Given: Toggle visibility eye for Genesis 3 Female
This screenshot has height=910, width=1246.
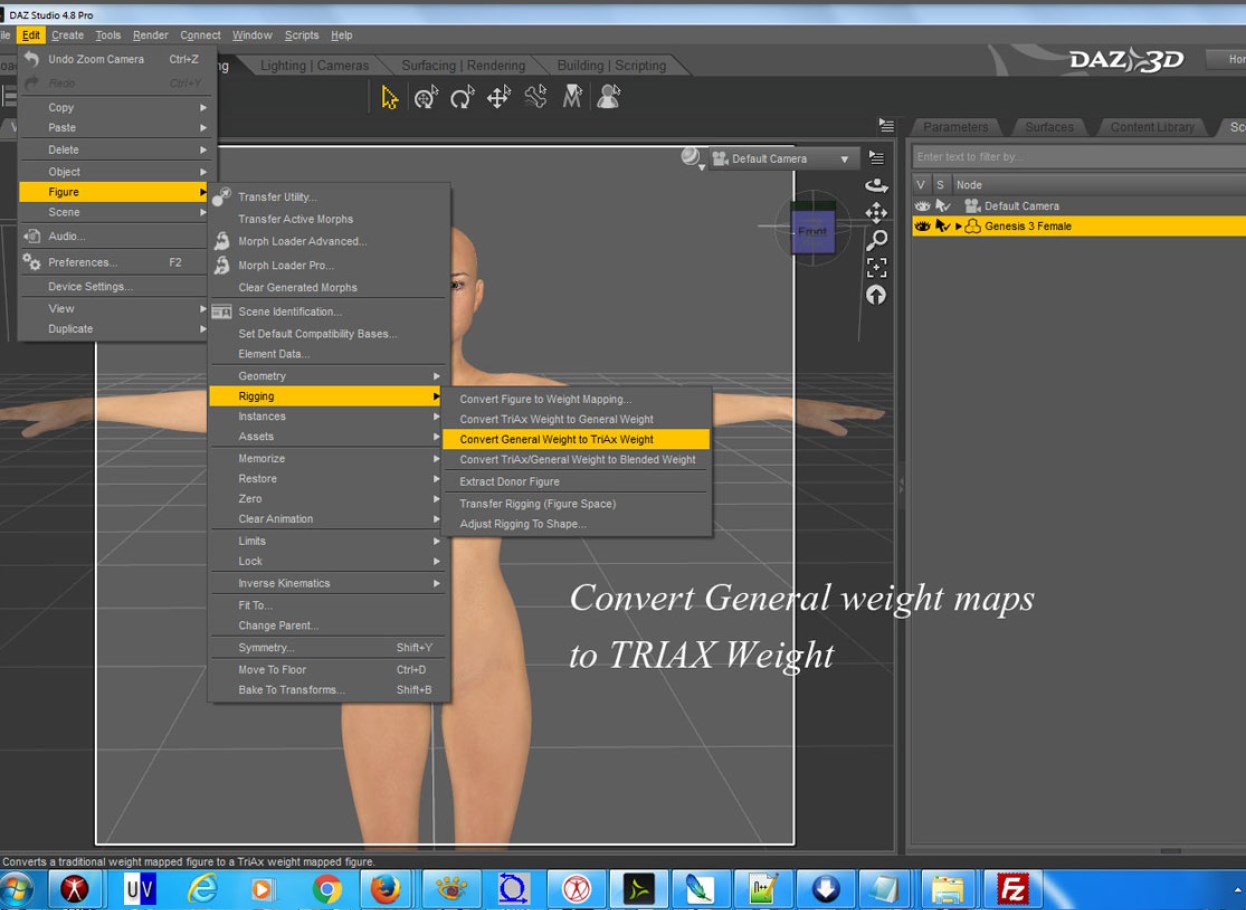Looking at the screenshot, I should (x=922, y=226).
